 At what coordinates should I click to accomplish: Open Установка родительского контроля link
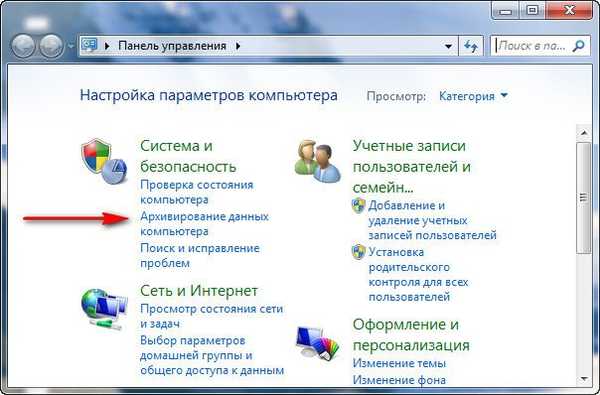pyautogui.click(x=418, y=274)
